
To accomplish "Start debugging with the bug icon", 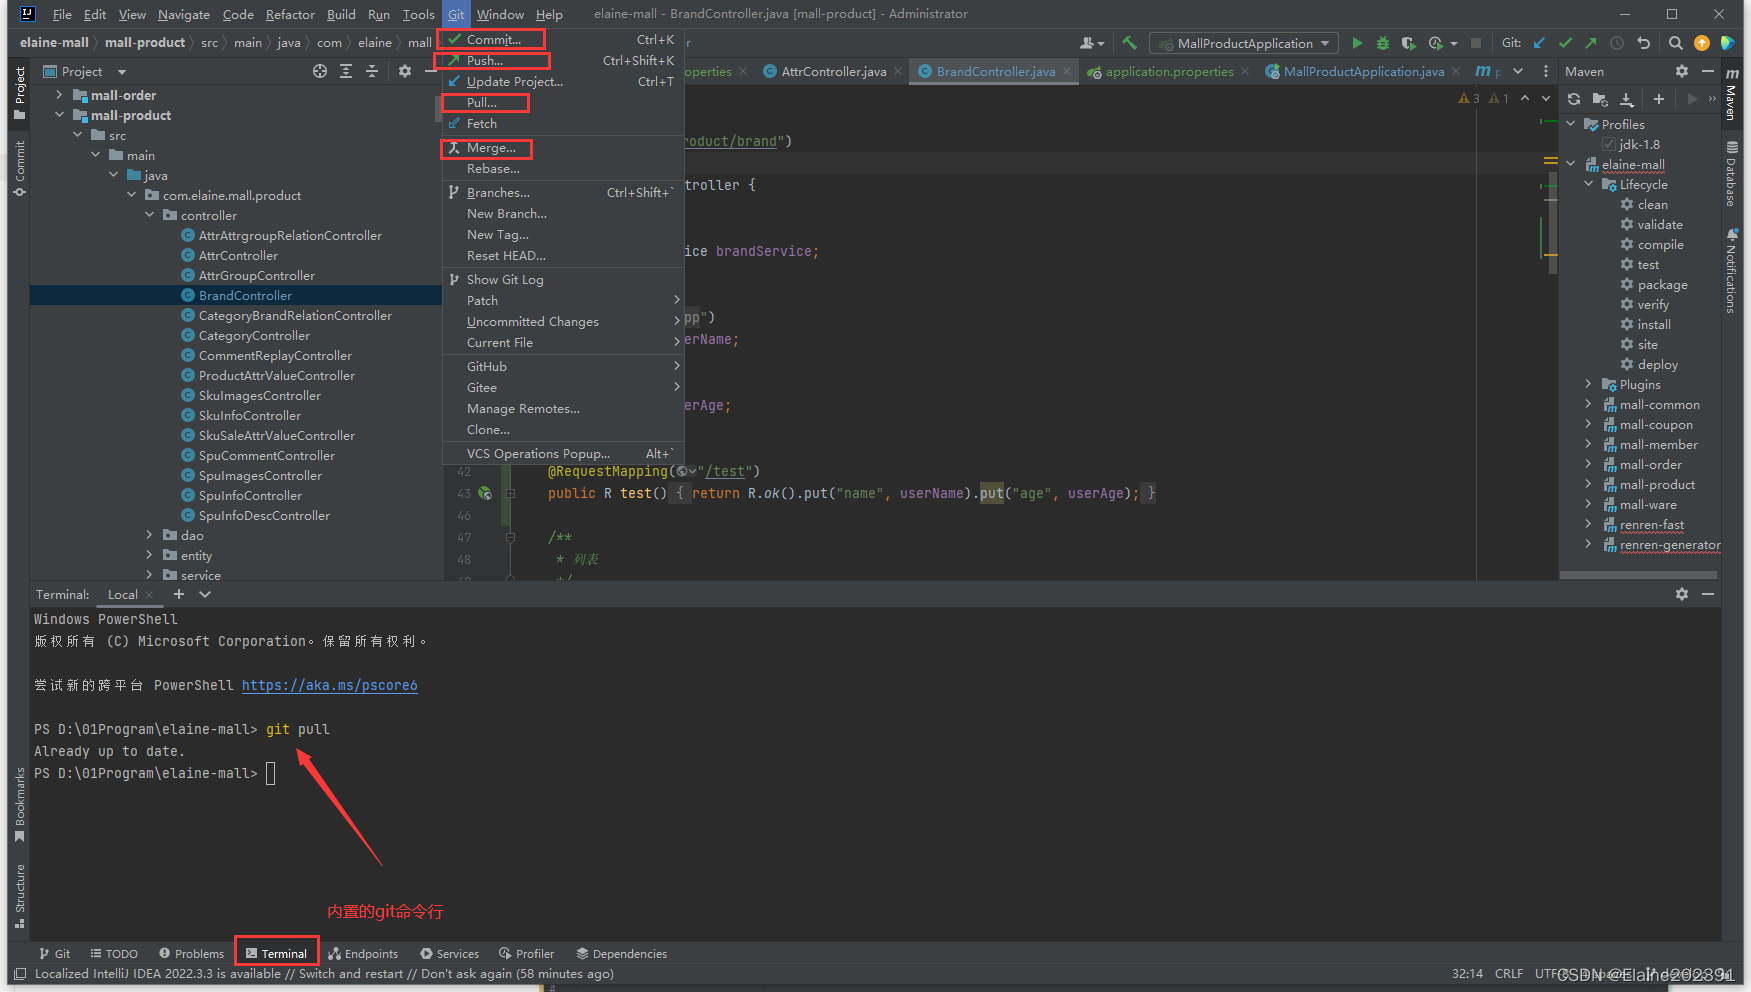I will tap(1383, 43).
